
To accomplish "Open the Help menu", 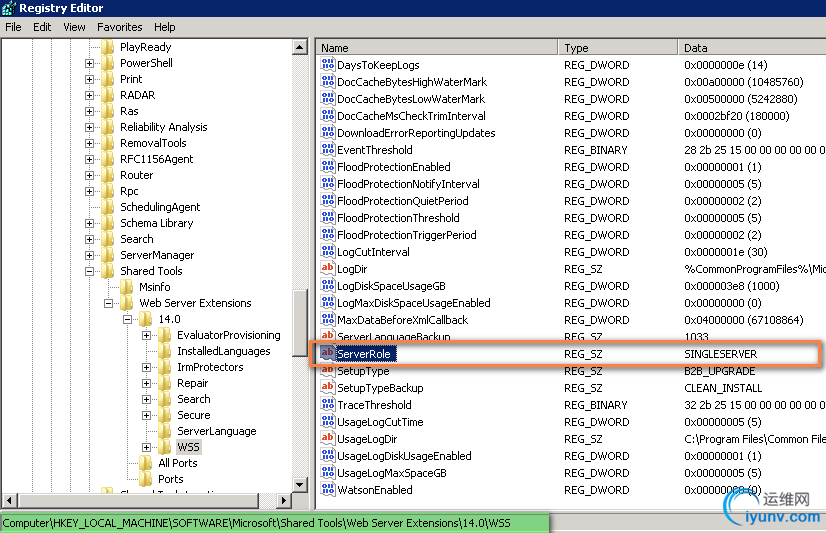I will [x=165, y=27].
